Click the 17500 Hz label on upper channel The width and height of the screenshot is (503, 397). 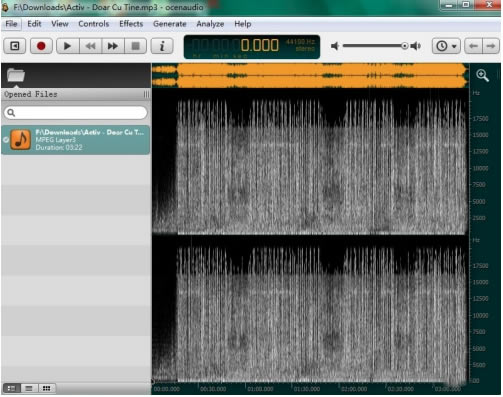480,119
